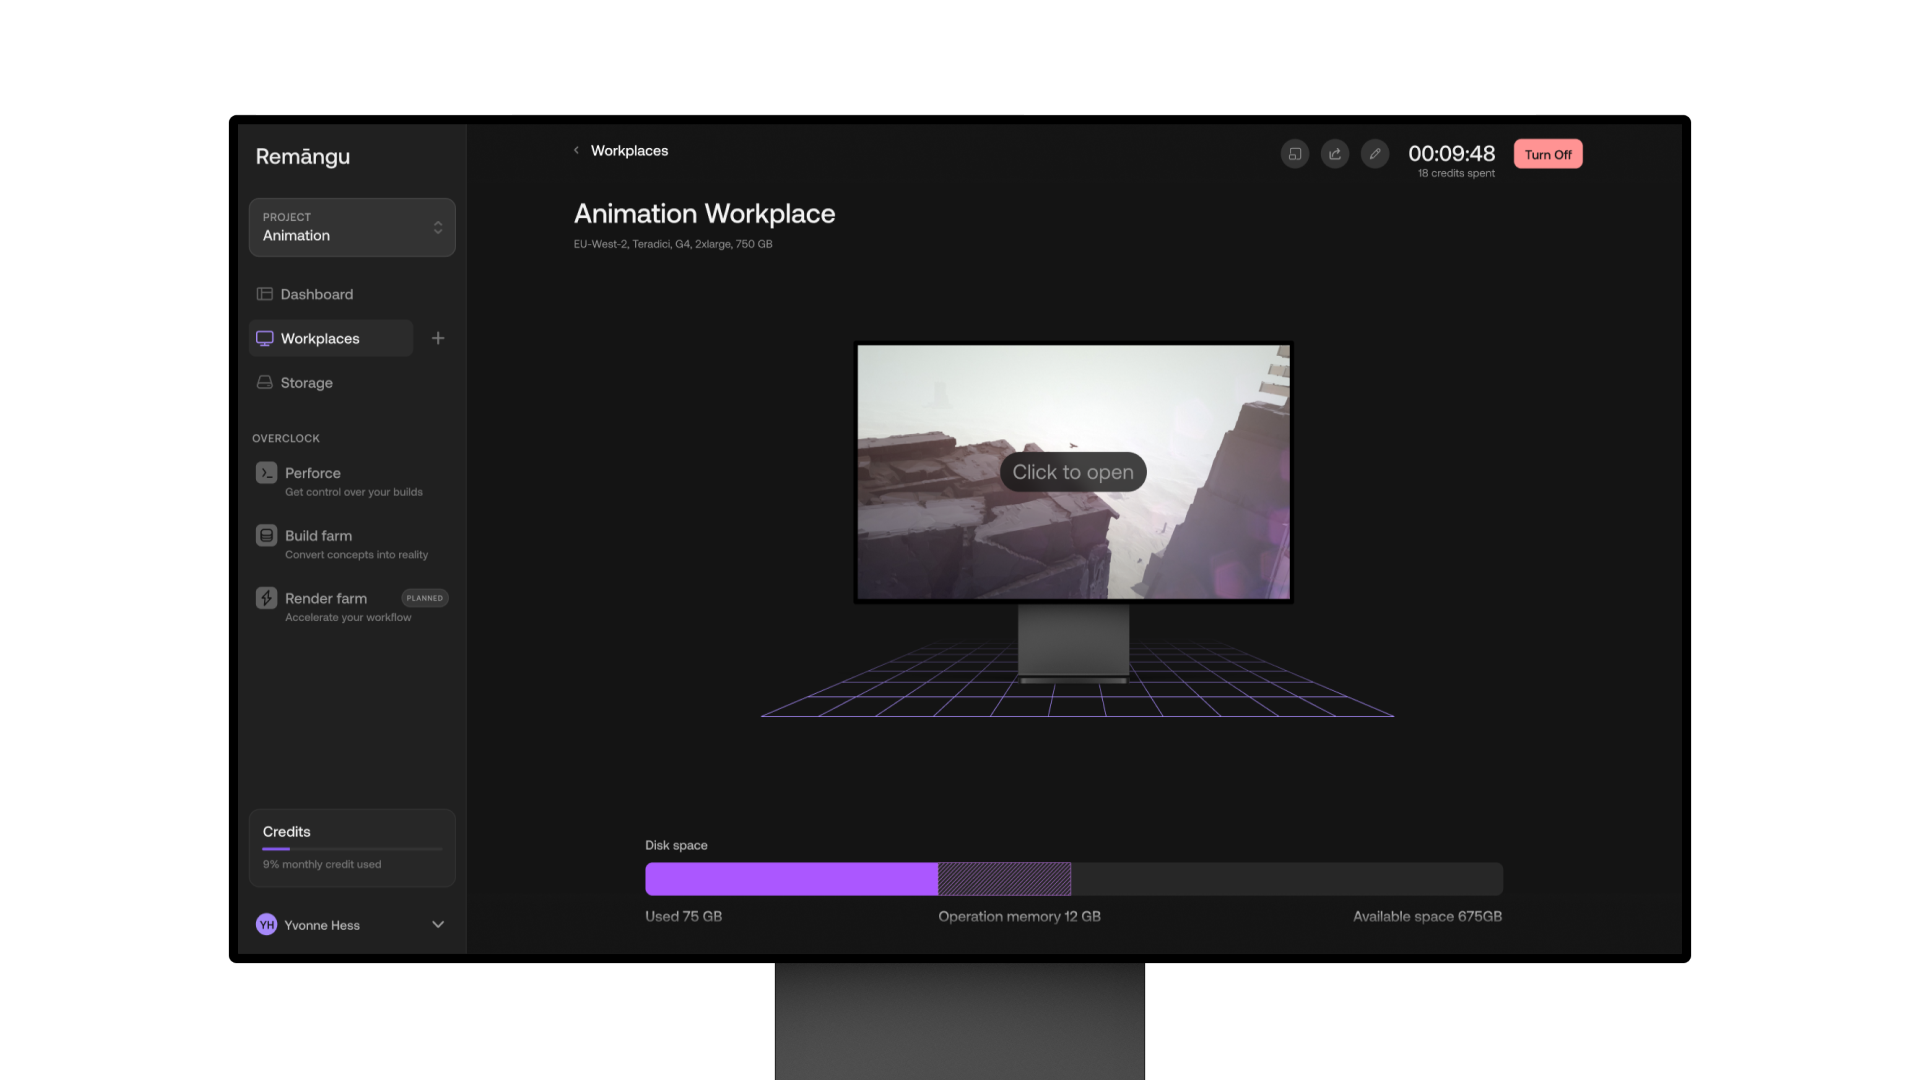
Task: Collapse back using the Workplaces breadcrumb chevron
Action: point(577,150)
